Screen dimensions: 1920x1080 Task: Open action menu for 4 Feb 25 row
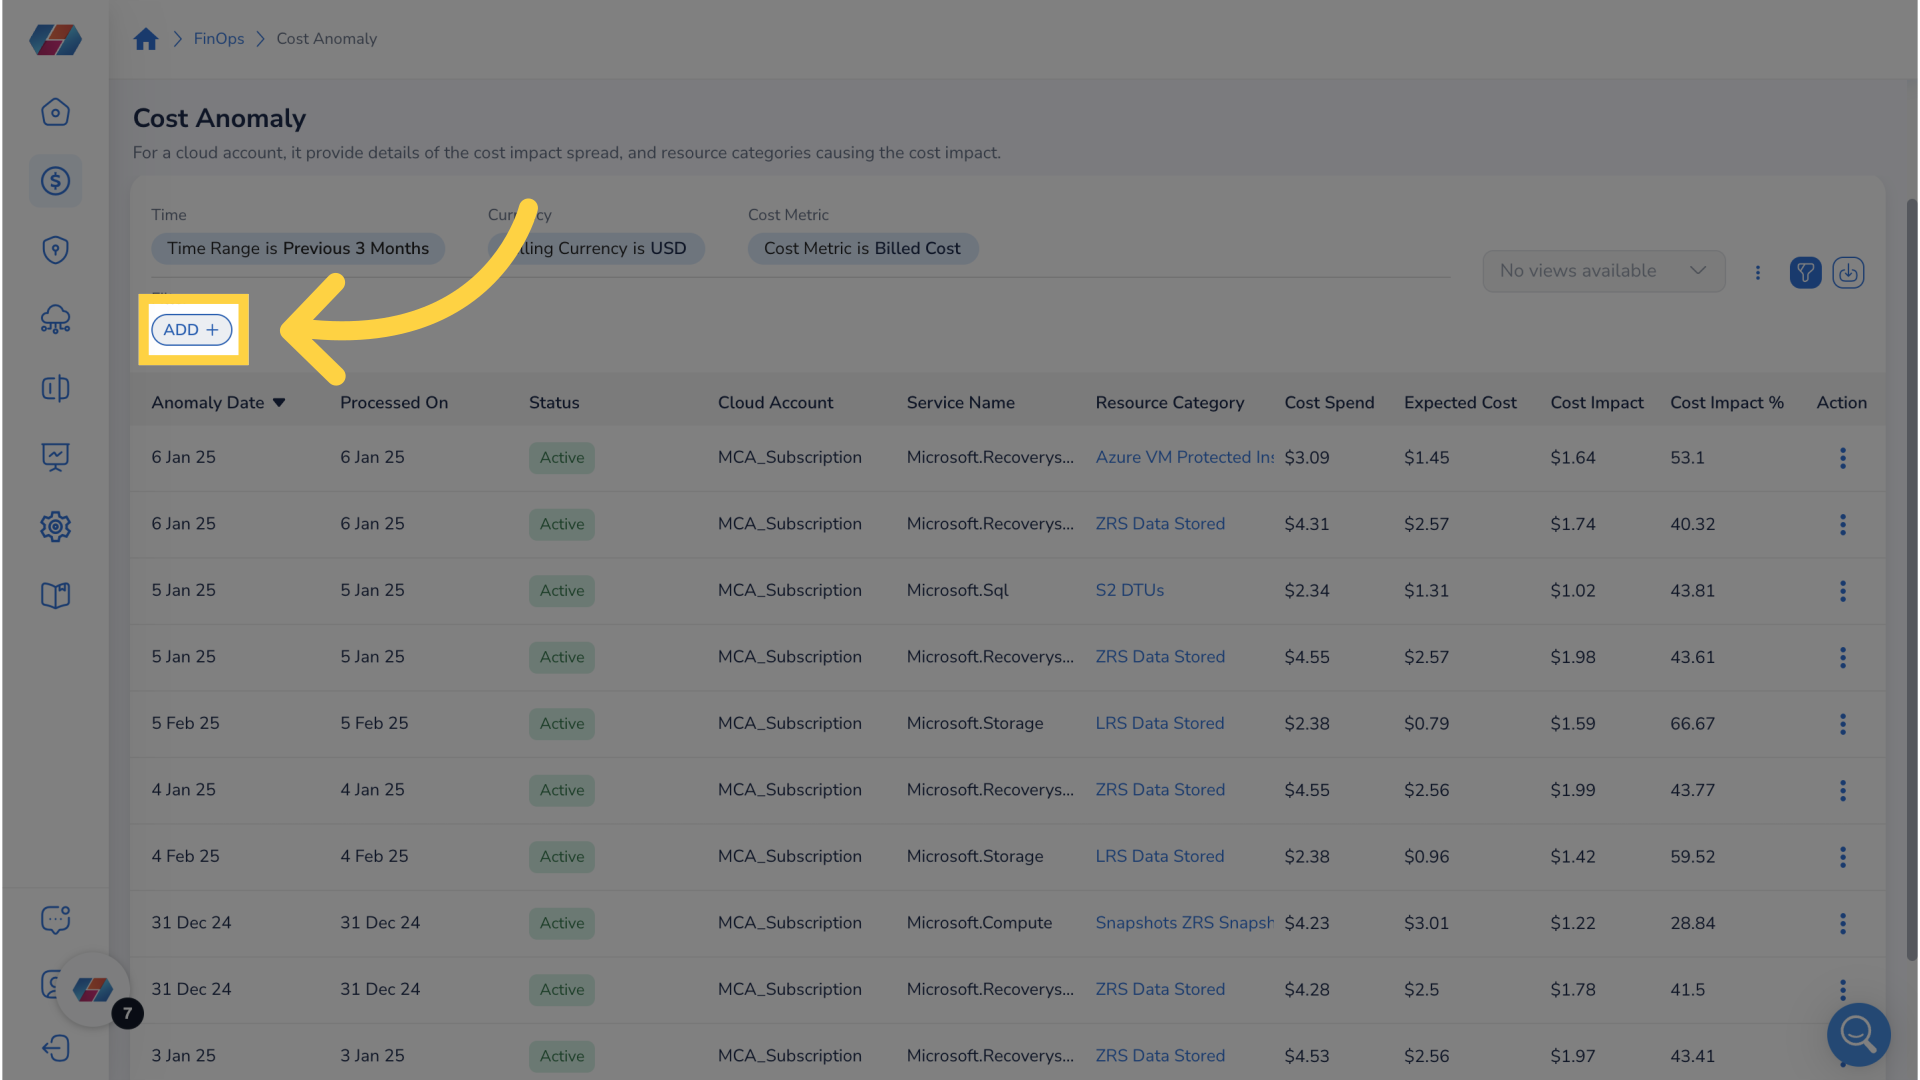pyautogui.click(x=1842, y=857)
